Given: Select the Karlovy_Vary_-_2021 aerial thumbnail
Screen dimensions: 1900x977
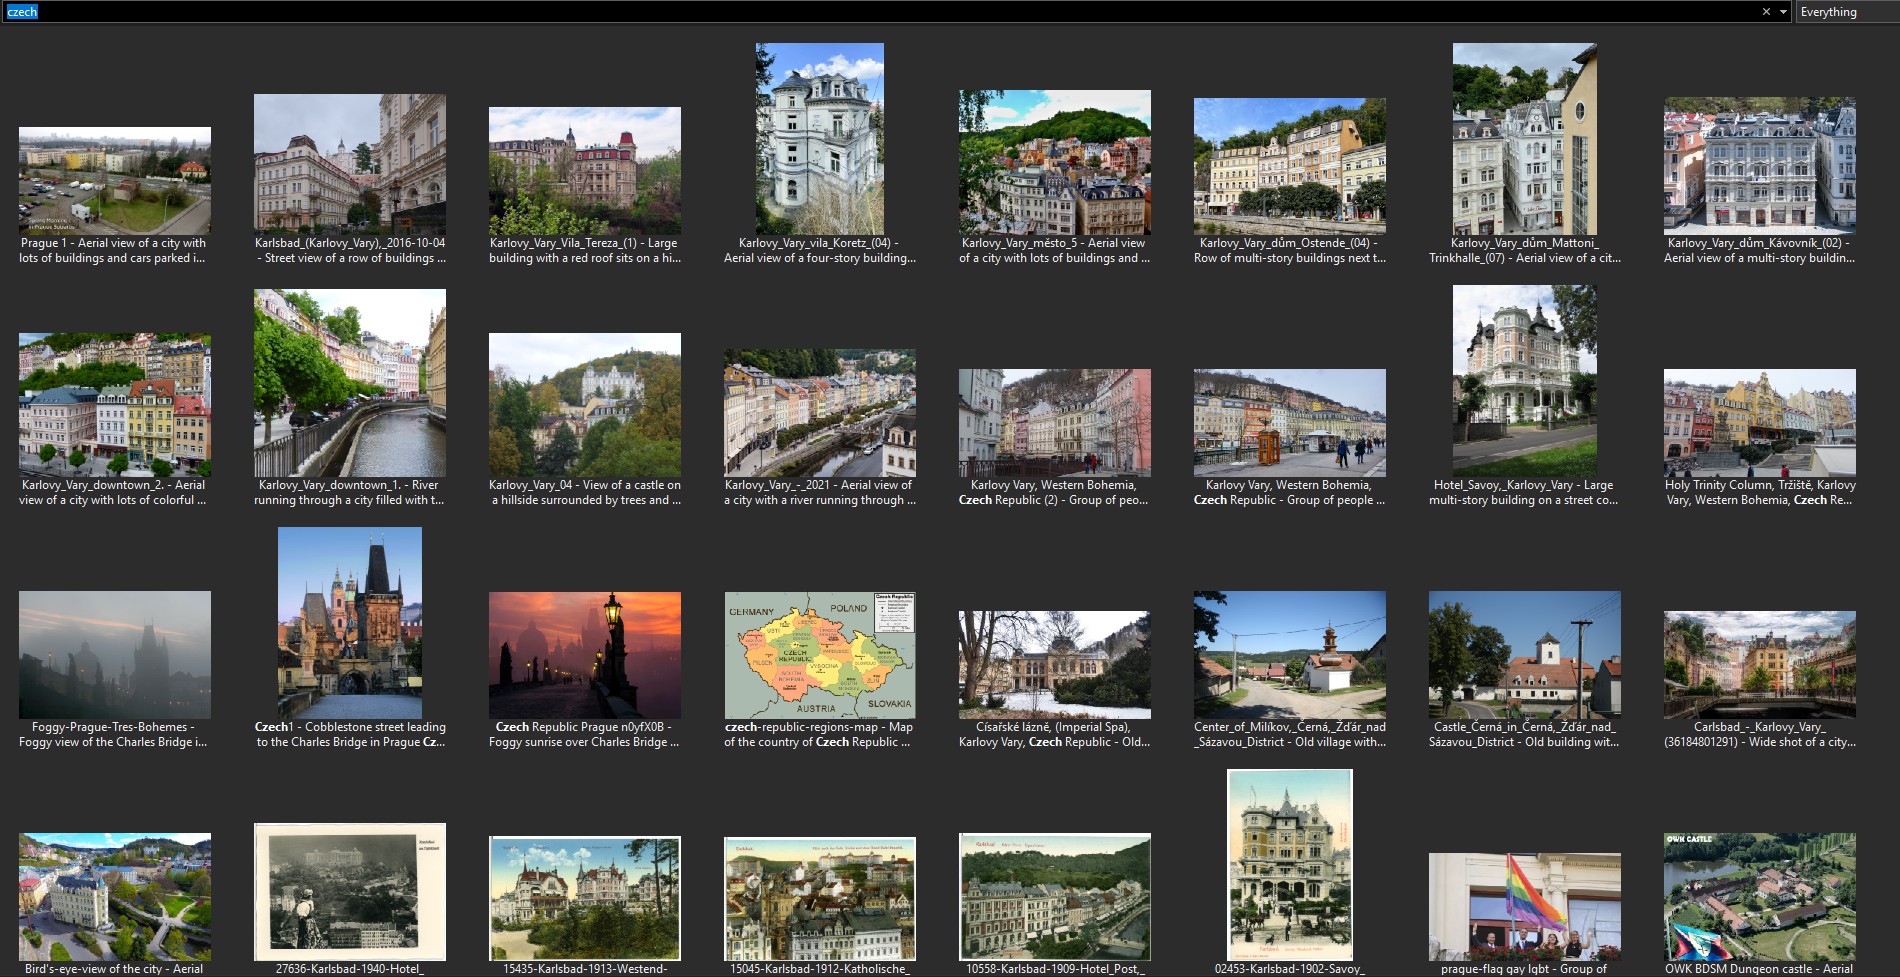Looking at the screenshot, I should click(820, 413).
